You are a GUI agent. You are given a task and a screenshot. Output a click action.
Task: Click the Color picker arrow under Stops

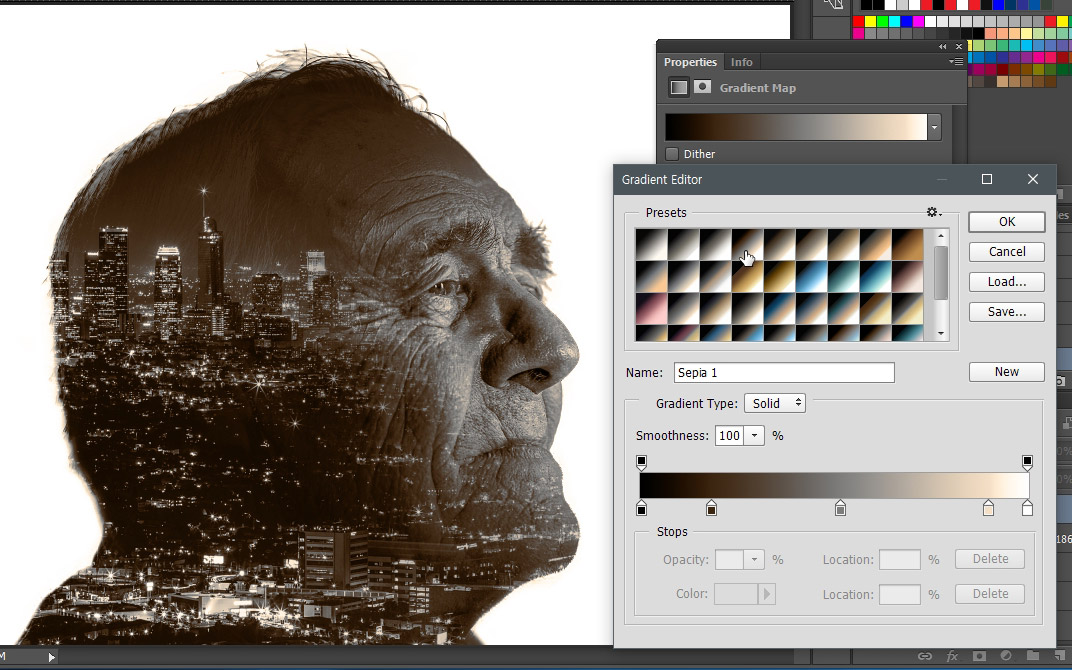point(766,594)
